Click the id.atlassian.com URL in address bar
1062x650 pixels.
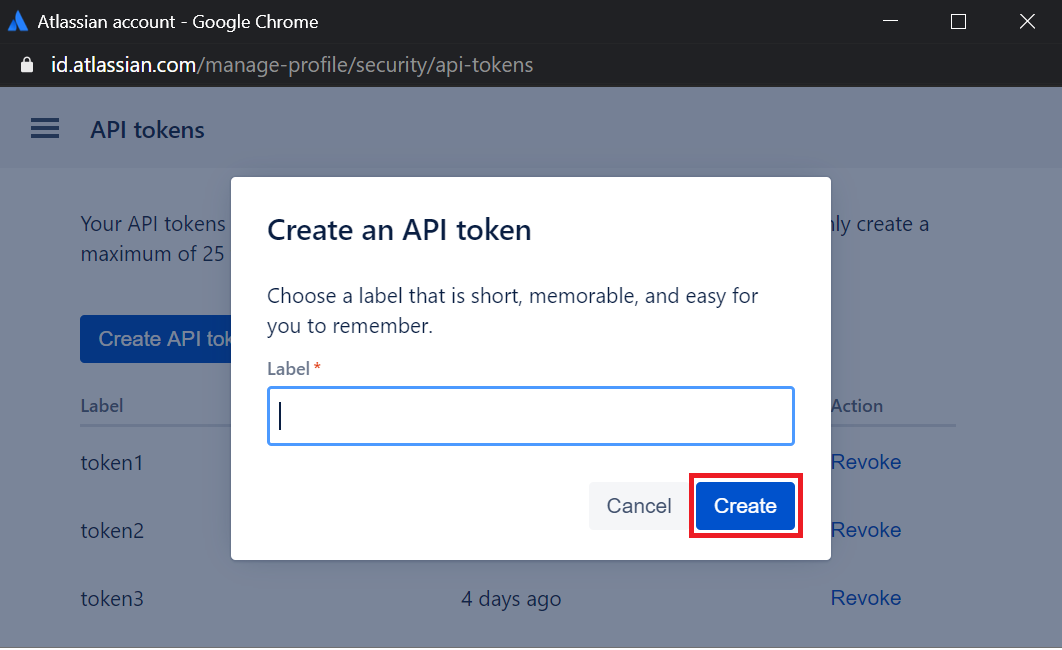point(292,65)
